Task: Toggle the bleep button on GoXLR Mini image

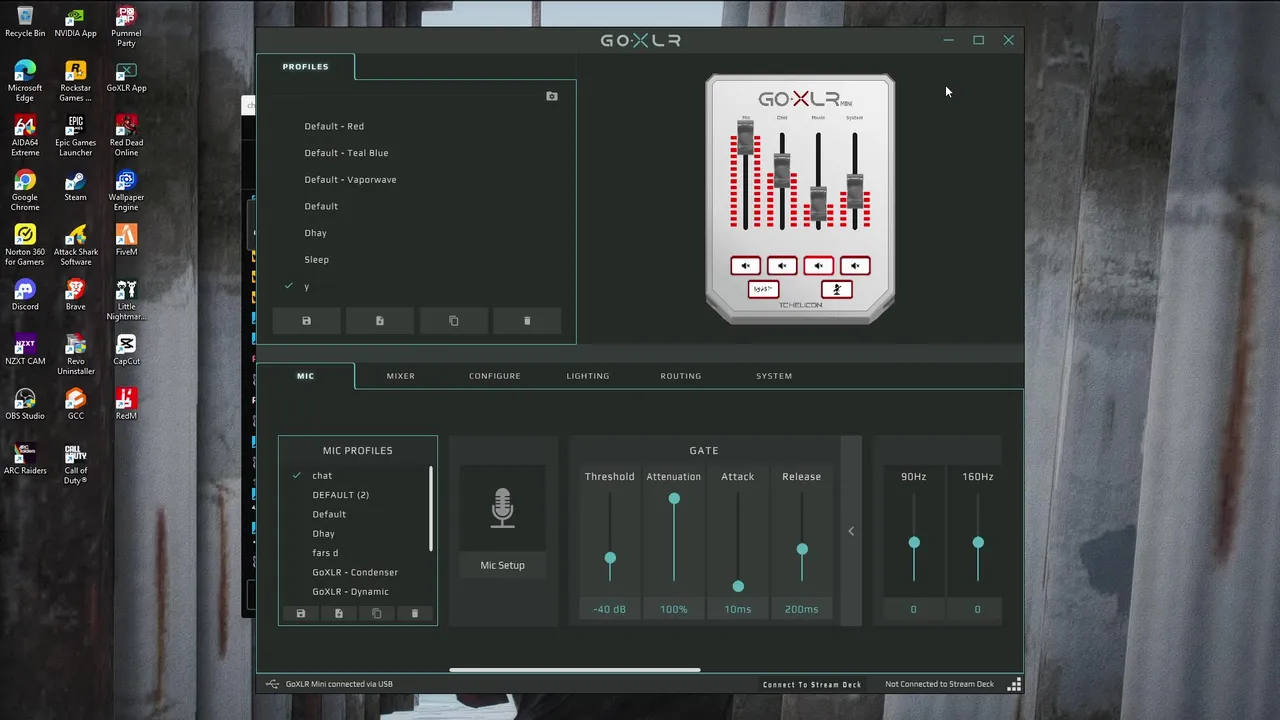Action: click(x=763, y=289)
